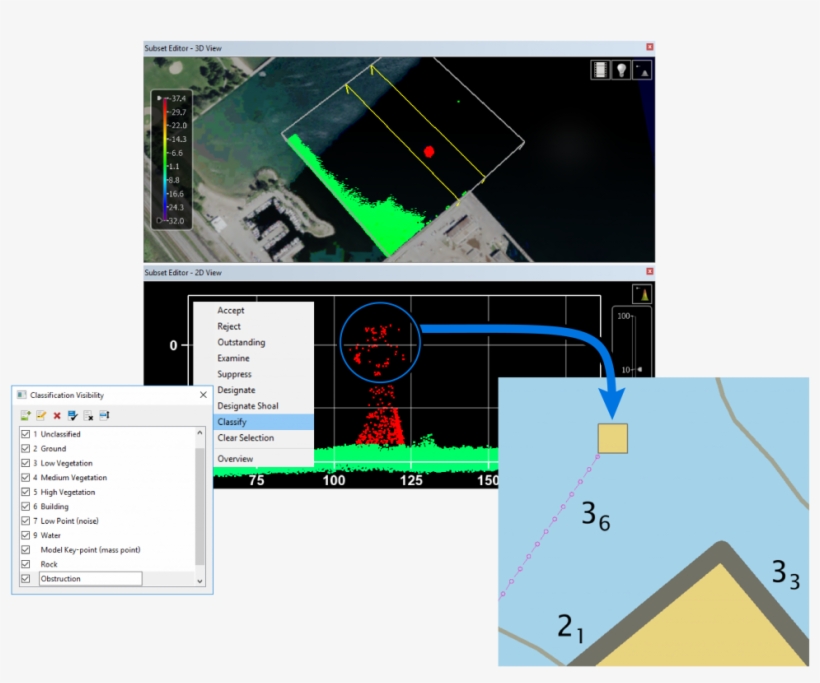Uncheck the Ground classification checkbox

click(26, 449)
